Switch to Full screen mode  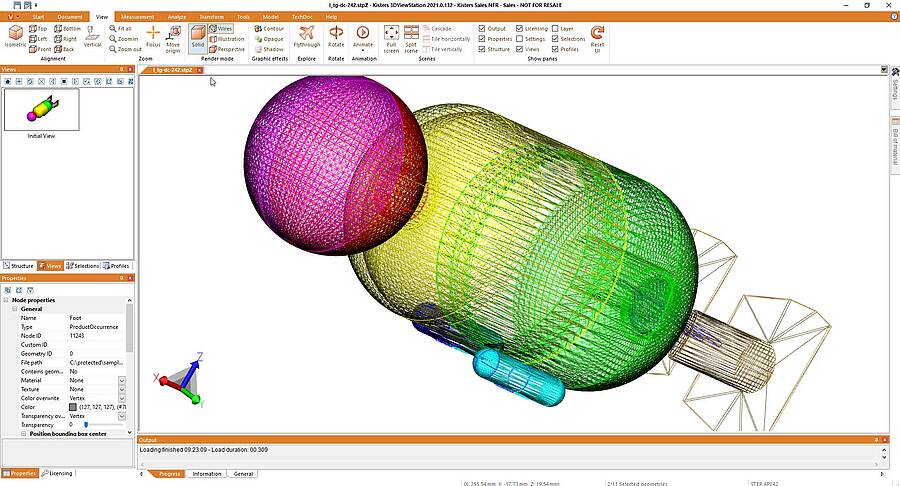click(391, 39)
